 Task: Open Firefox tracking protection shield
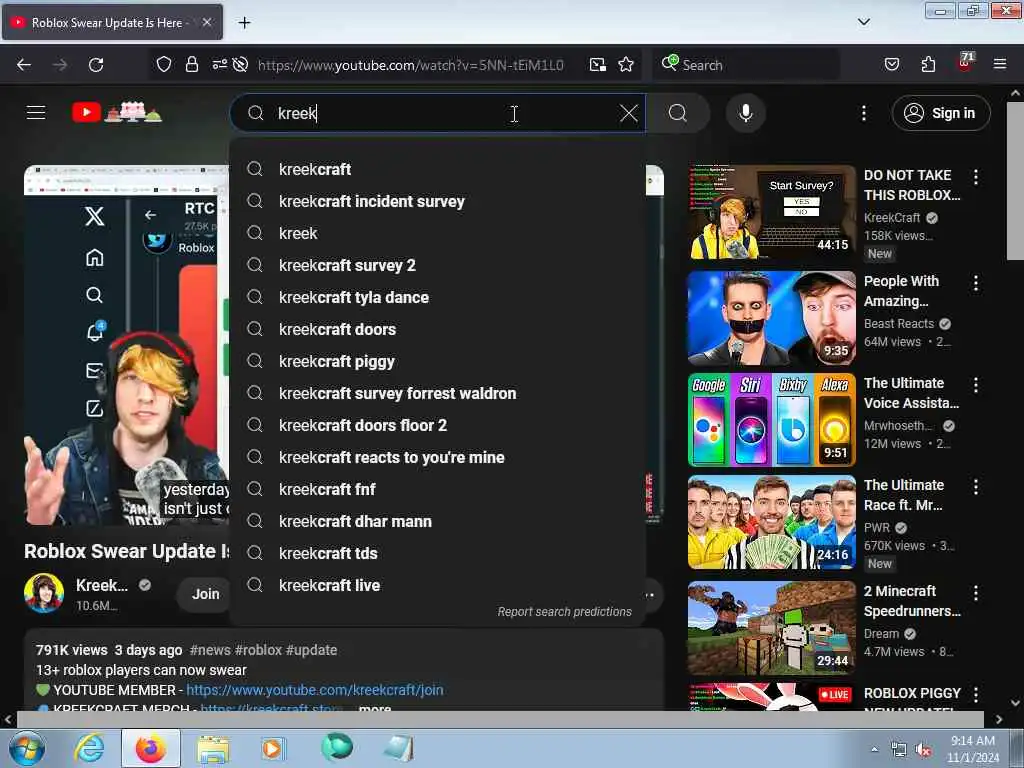164,65
